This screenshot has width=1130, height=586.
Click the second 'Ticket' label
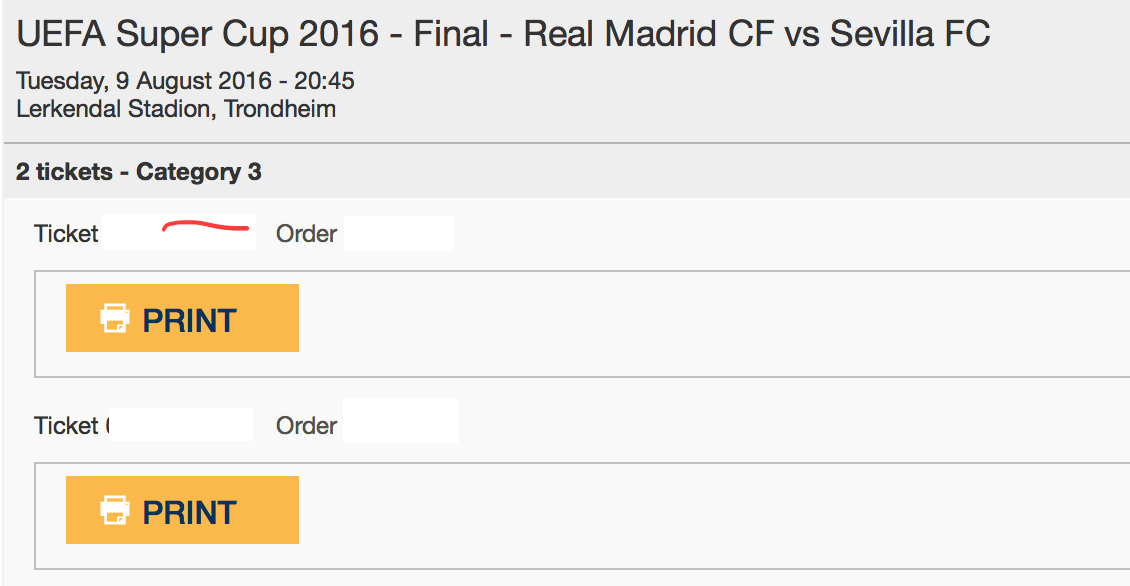point(66,425)
